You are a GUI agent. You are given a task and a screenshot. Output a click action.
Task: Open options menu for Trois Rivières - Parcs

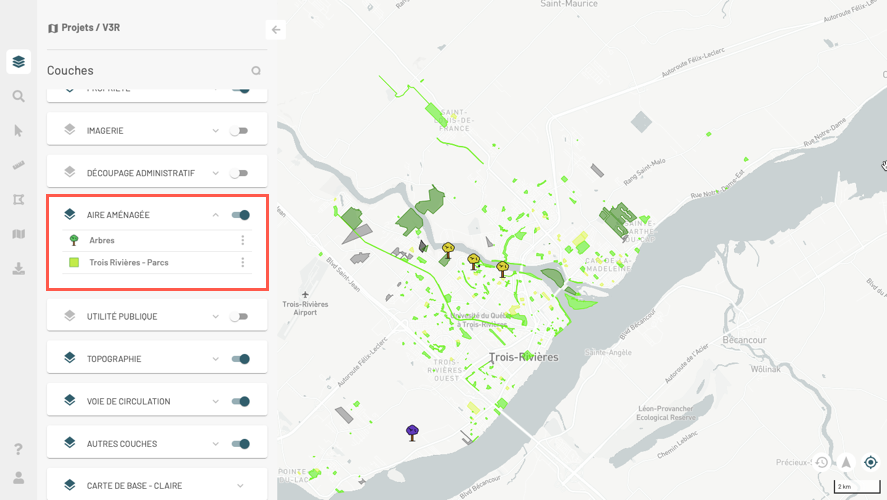click(x=242, y=263)
